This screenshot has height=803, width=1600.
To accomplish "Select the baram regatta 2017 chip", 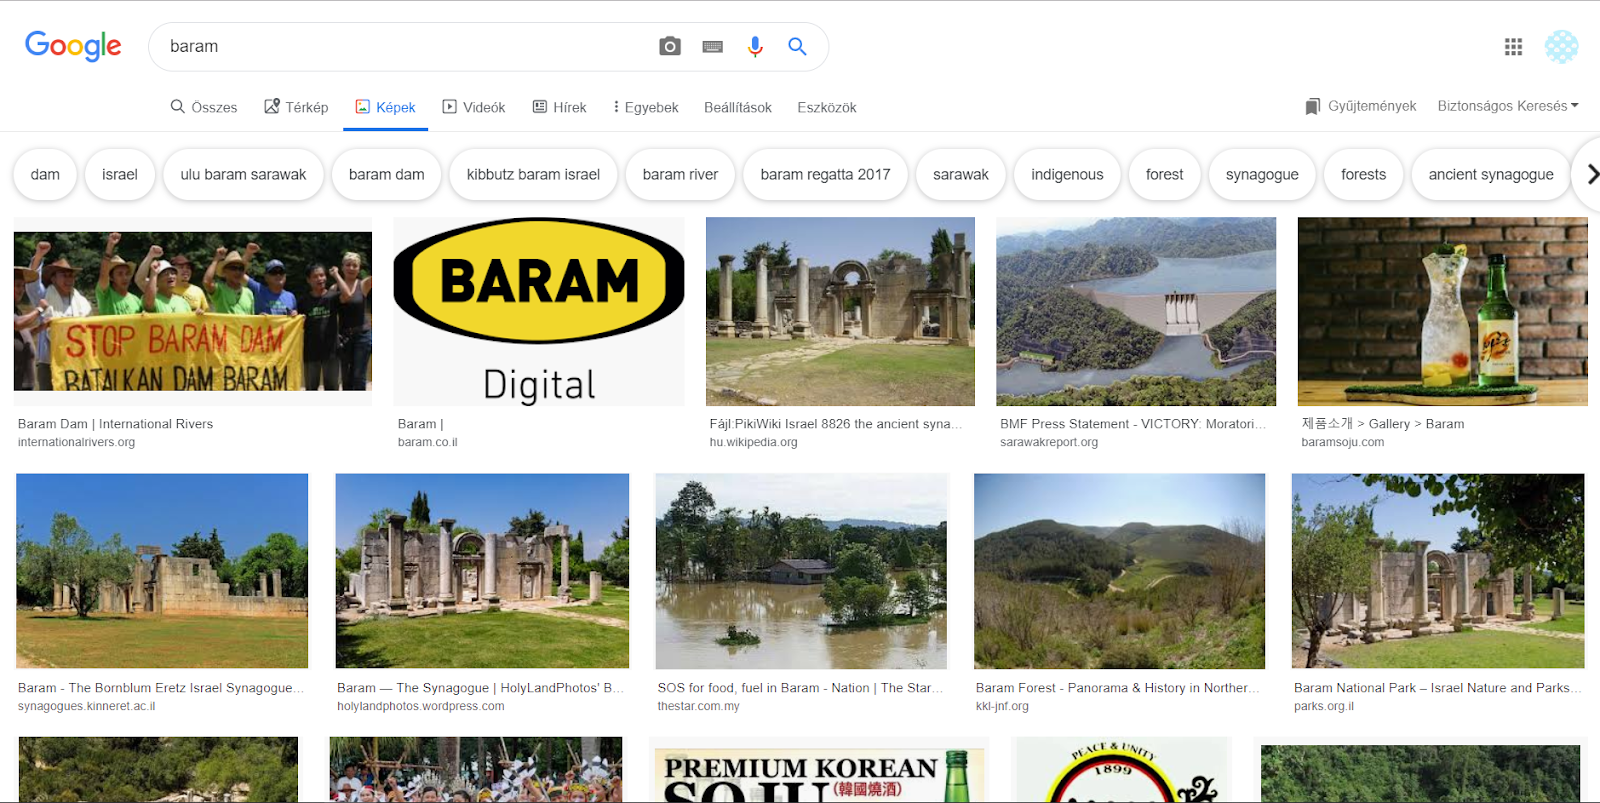I will (x=825, y=174).
